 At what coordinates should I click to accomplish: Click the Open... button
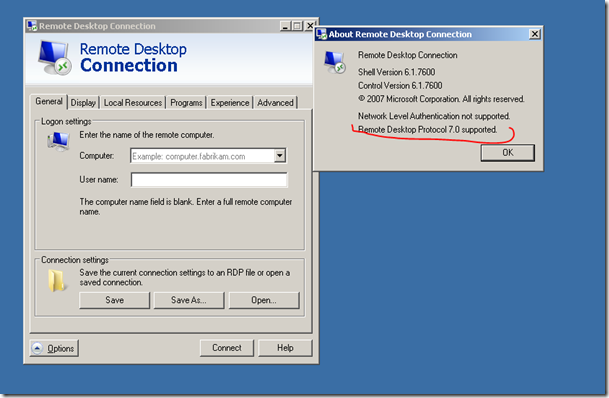click(264, 300)
